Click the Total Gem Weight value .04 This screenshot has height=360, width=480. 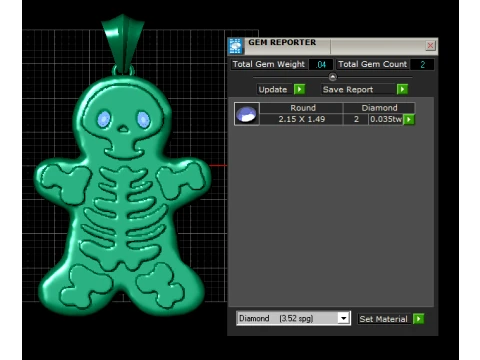[321, 64]
